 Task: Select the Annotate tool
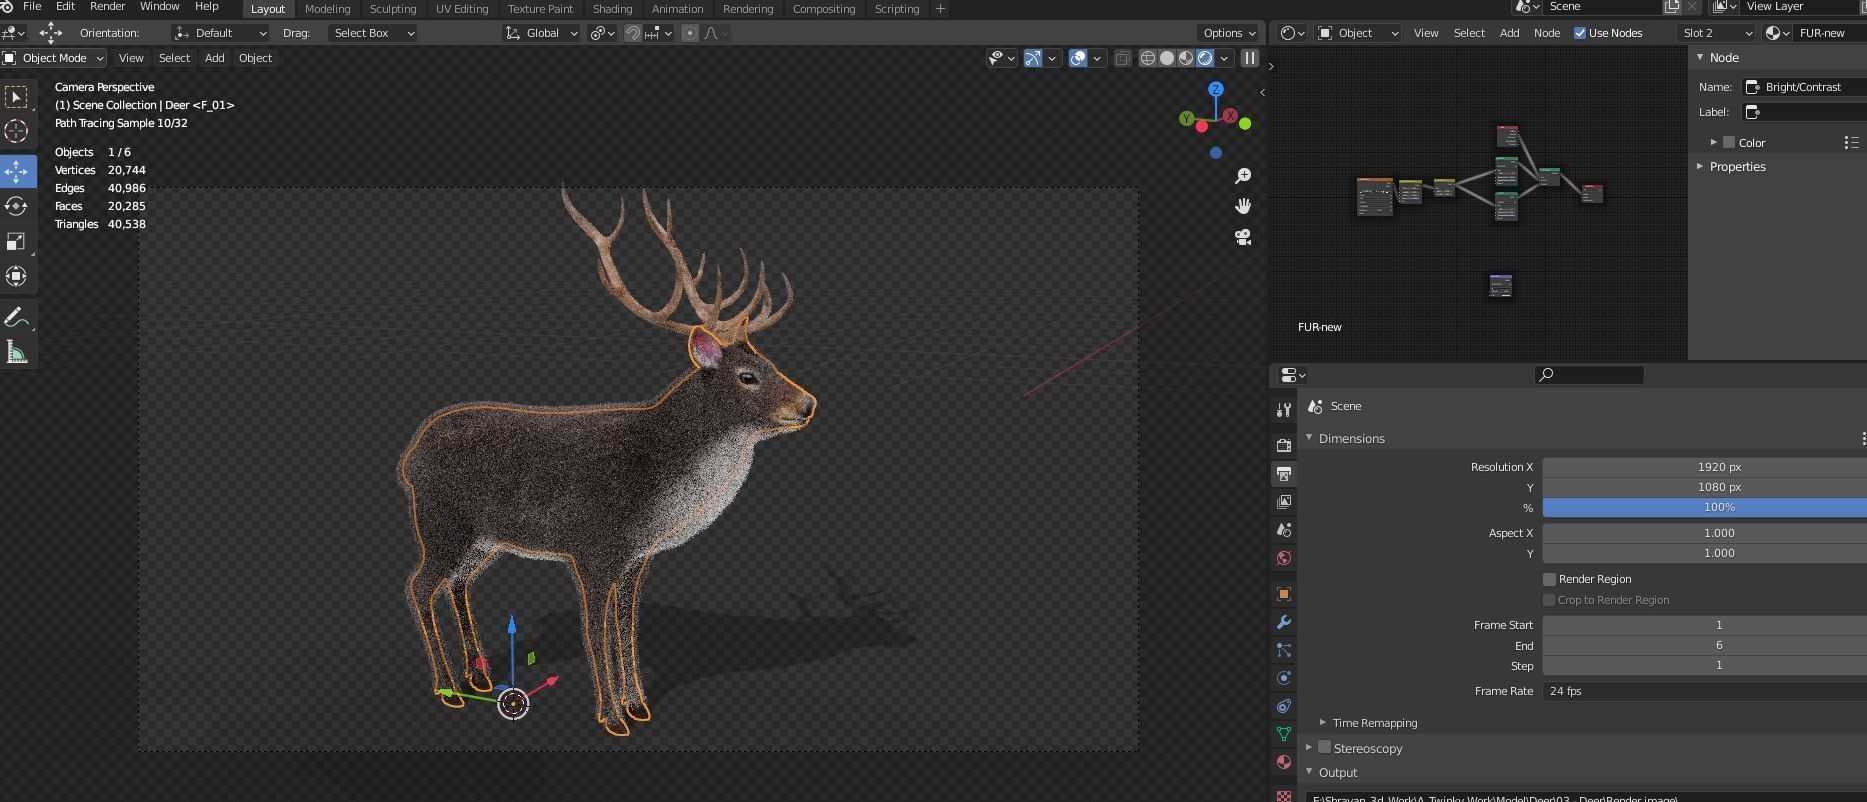(x=16, y=317)
